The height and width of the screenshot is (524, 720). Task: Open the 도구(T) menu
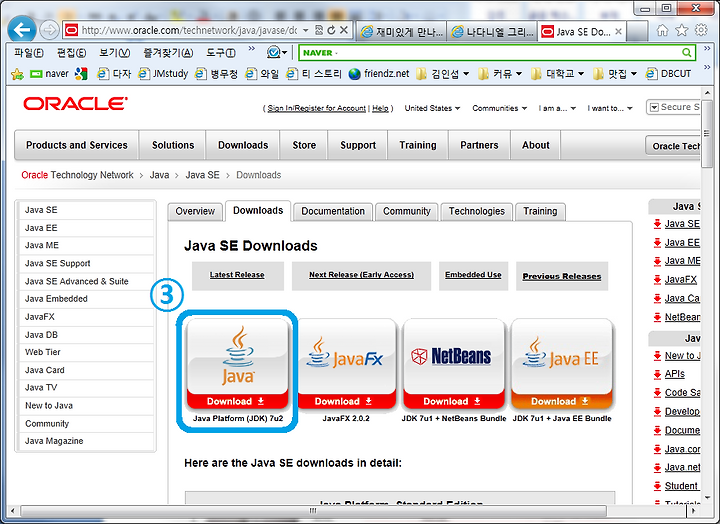pyautogui.click(x=220, y=53)
